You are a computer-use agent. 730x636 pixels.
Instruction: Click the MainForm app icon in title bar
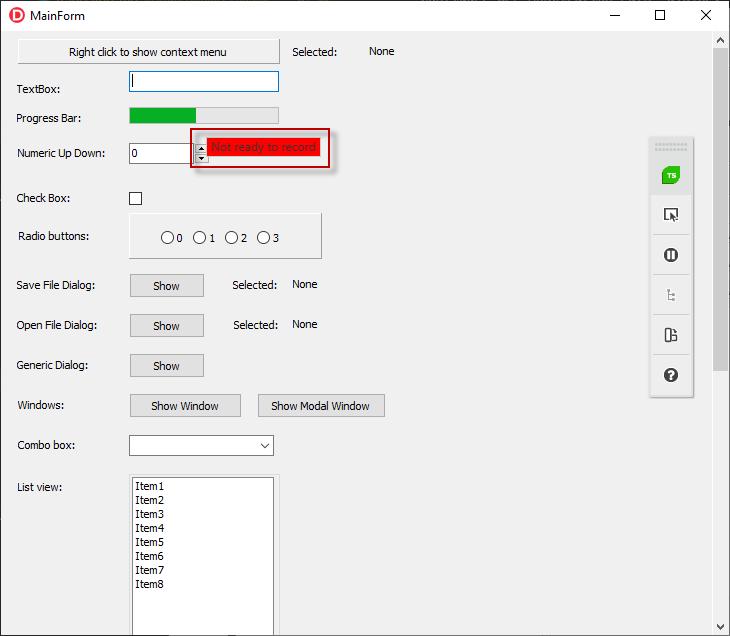[x=16, y=15]
